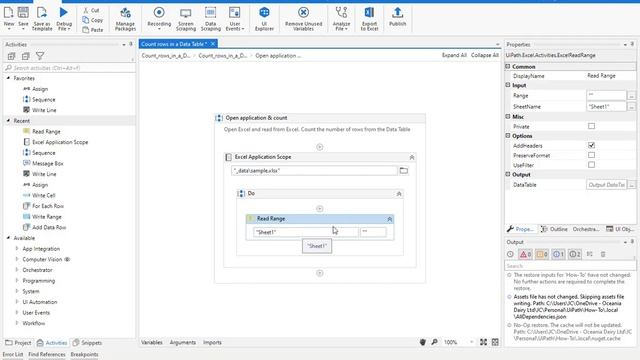Open Analyze File tool
The height and width of the screenshot is (360, 640).
[x=341, y=19]
